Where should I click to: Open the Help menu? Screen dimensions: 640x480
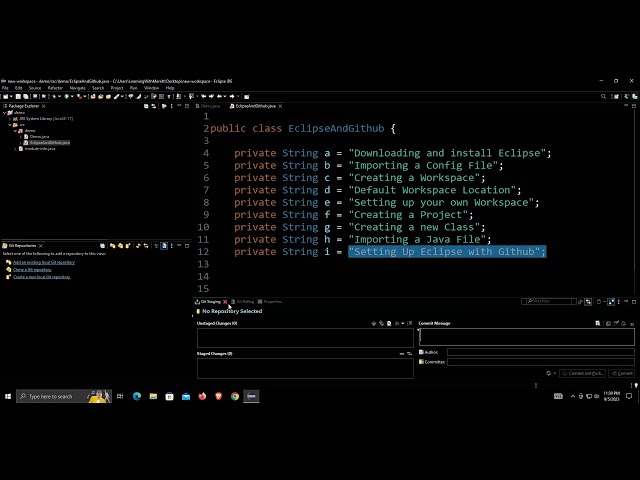170,88
